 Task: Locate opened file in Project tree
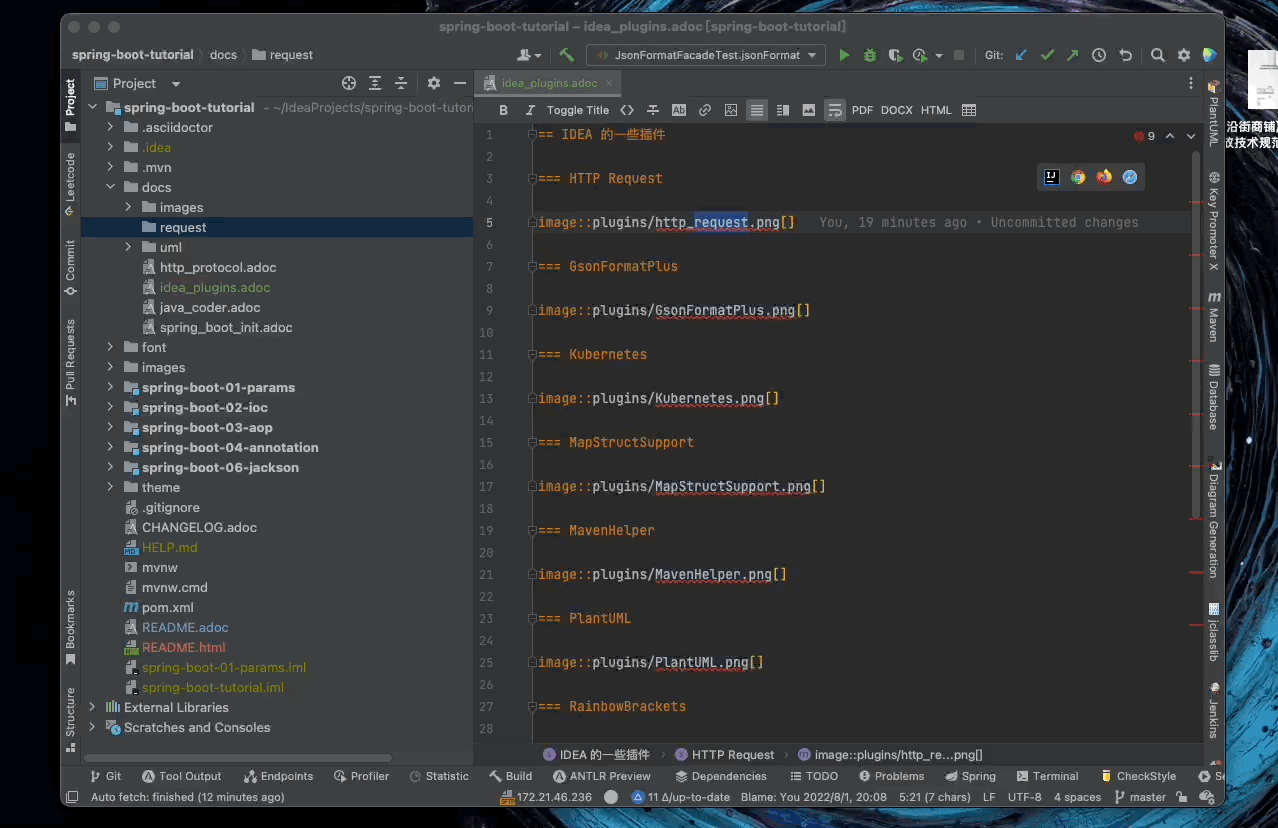(x=349, y=84)
